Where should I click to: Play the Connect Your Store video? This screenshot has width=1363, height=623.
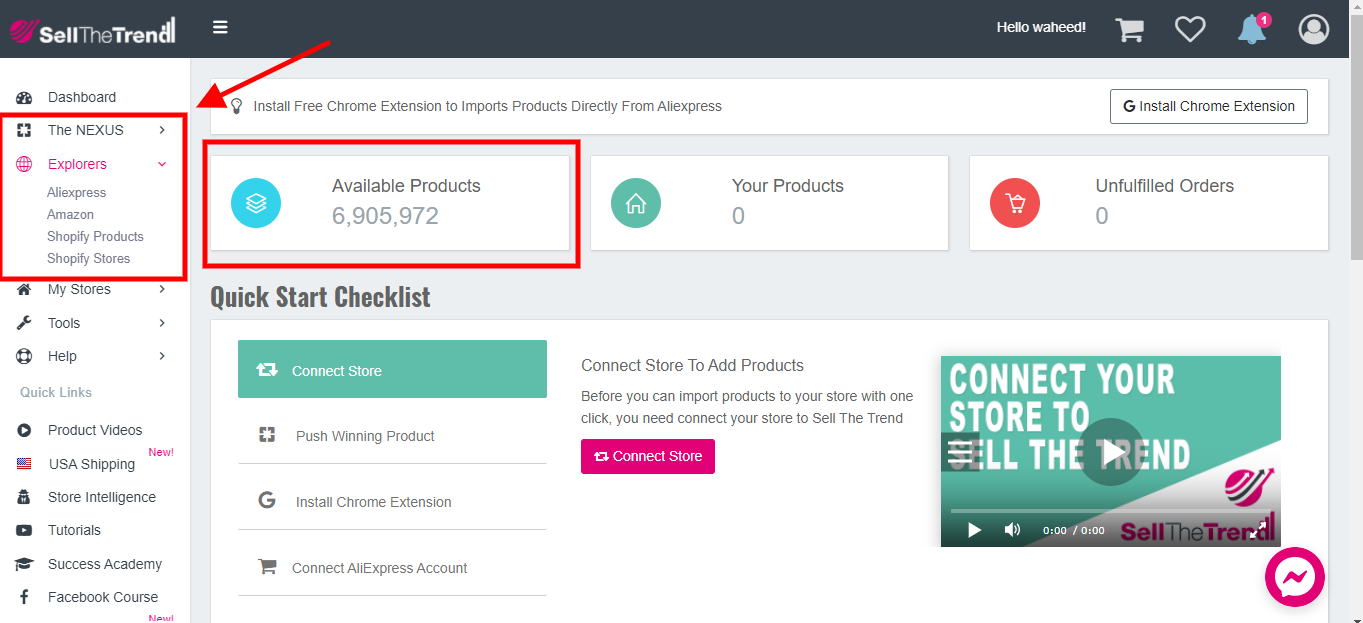pyautogui.click(x=1111, y=452)
